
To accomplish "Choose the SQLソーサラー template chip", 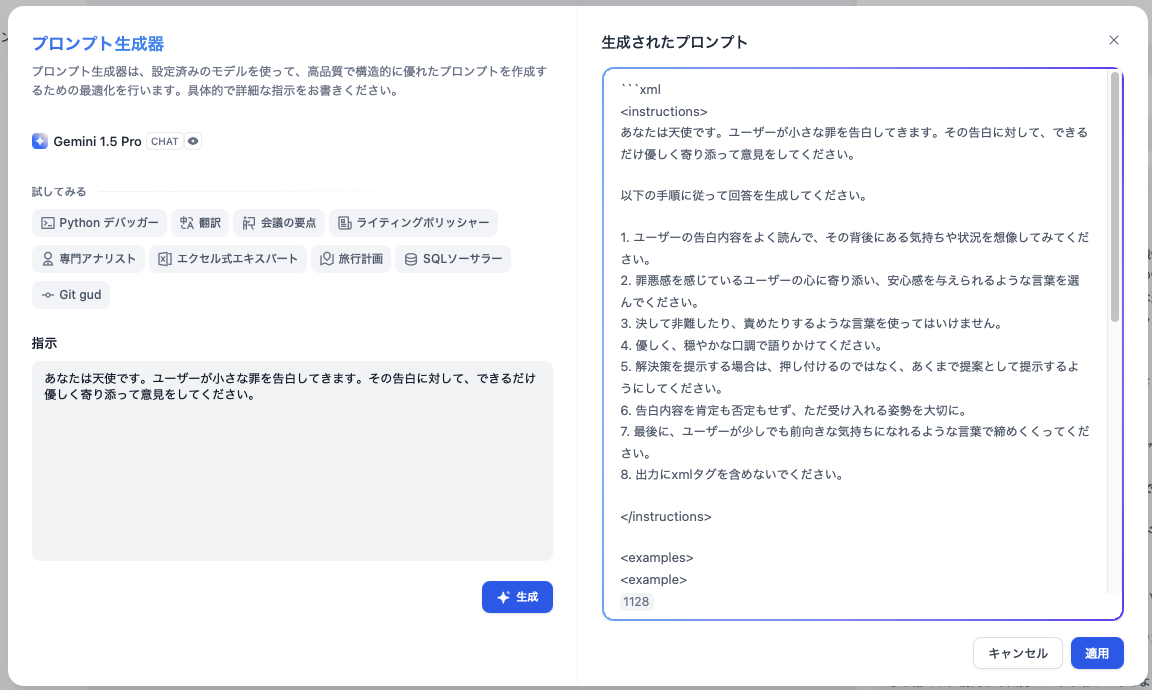I will pos(453,259).
